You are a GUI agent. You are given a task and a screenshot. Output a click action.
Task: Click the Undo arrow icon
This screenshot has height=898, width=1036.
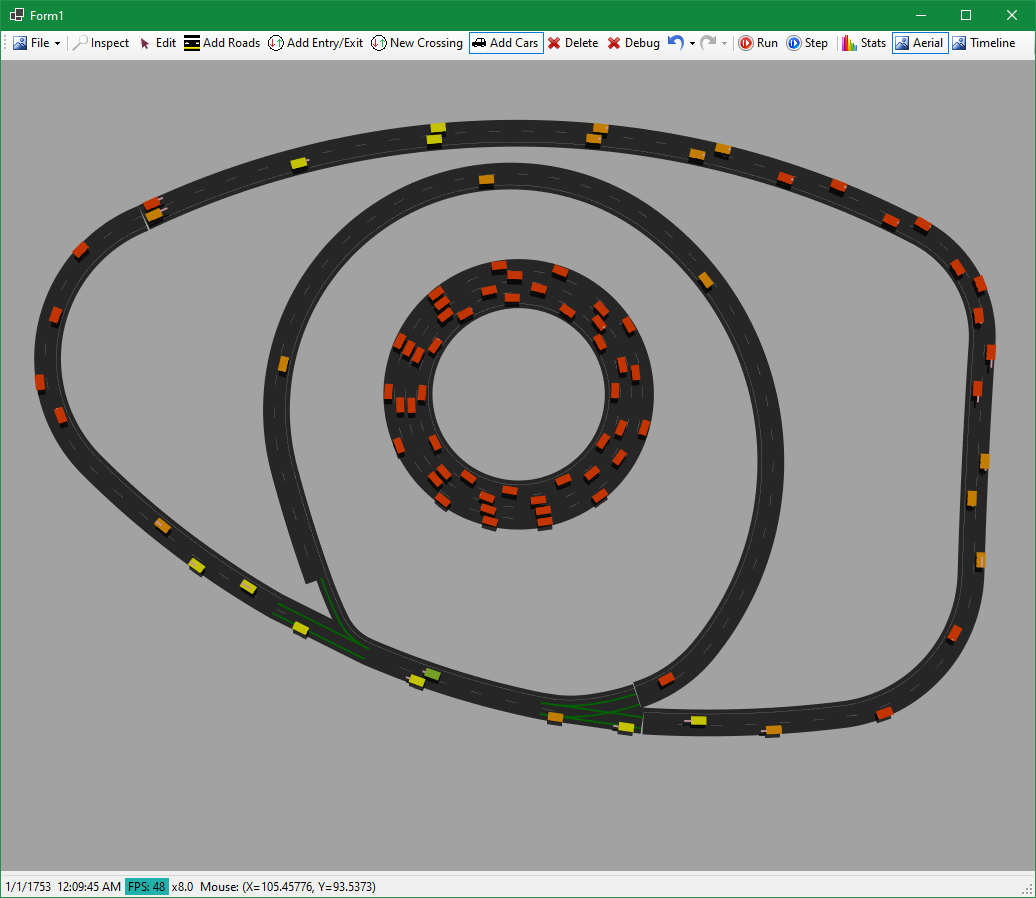click(675, 43)
